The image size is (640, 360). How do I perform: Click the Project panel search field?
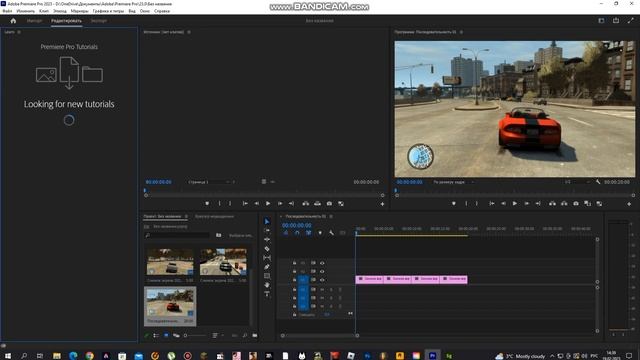pyautogui.click(x=178, y=235)
